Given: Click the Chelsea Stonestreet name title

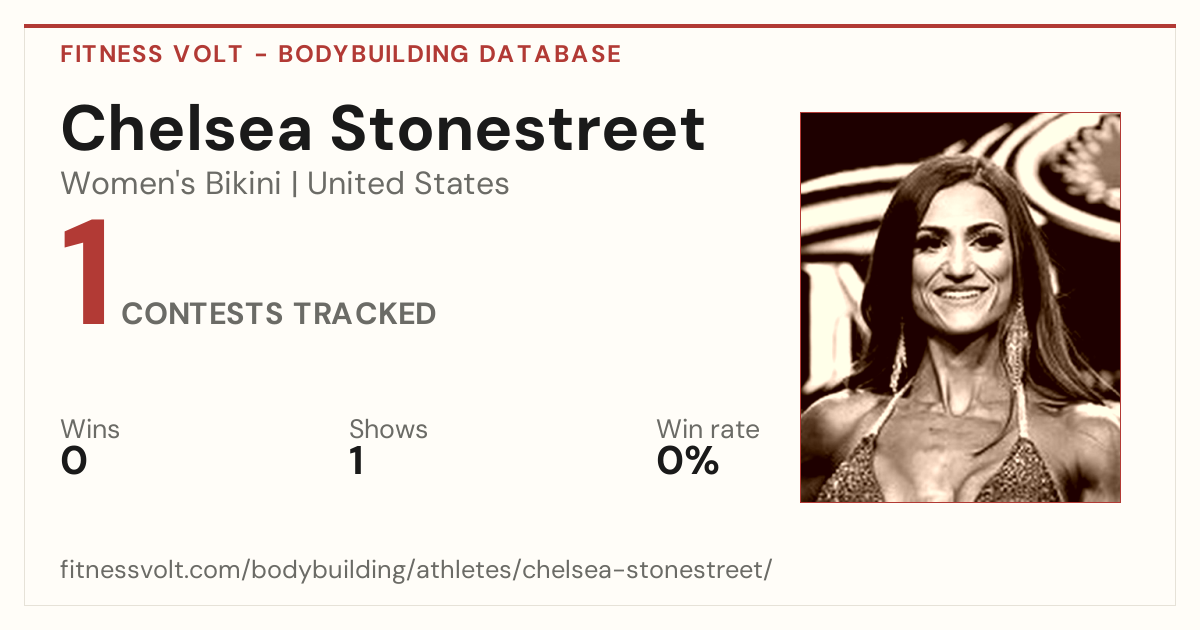Looking at the screenshot, I should click(383, 128).
